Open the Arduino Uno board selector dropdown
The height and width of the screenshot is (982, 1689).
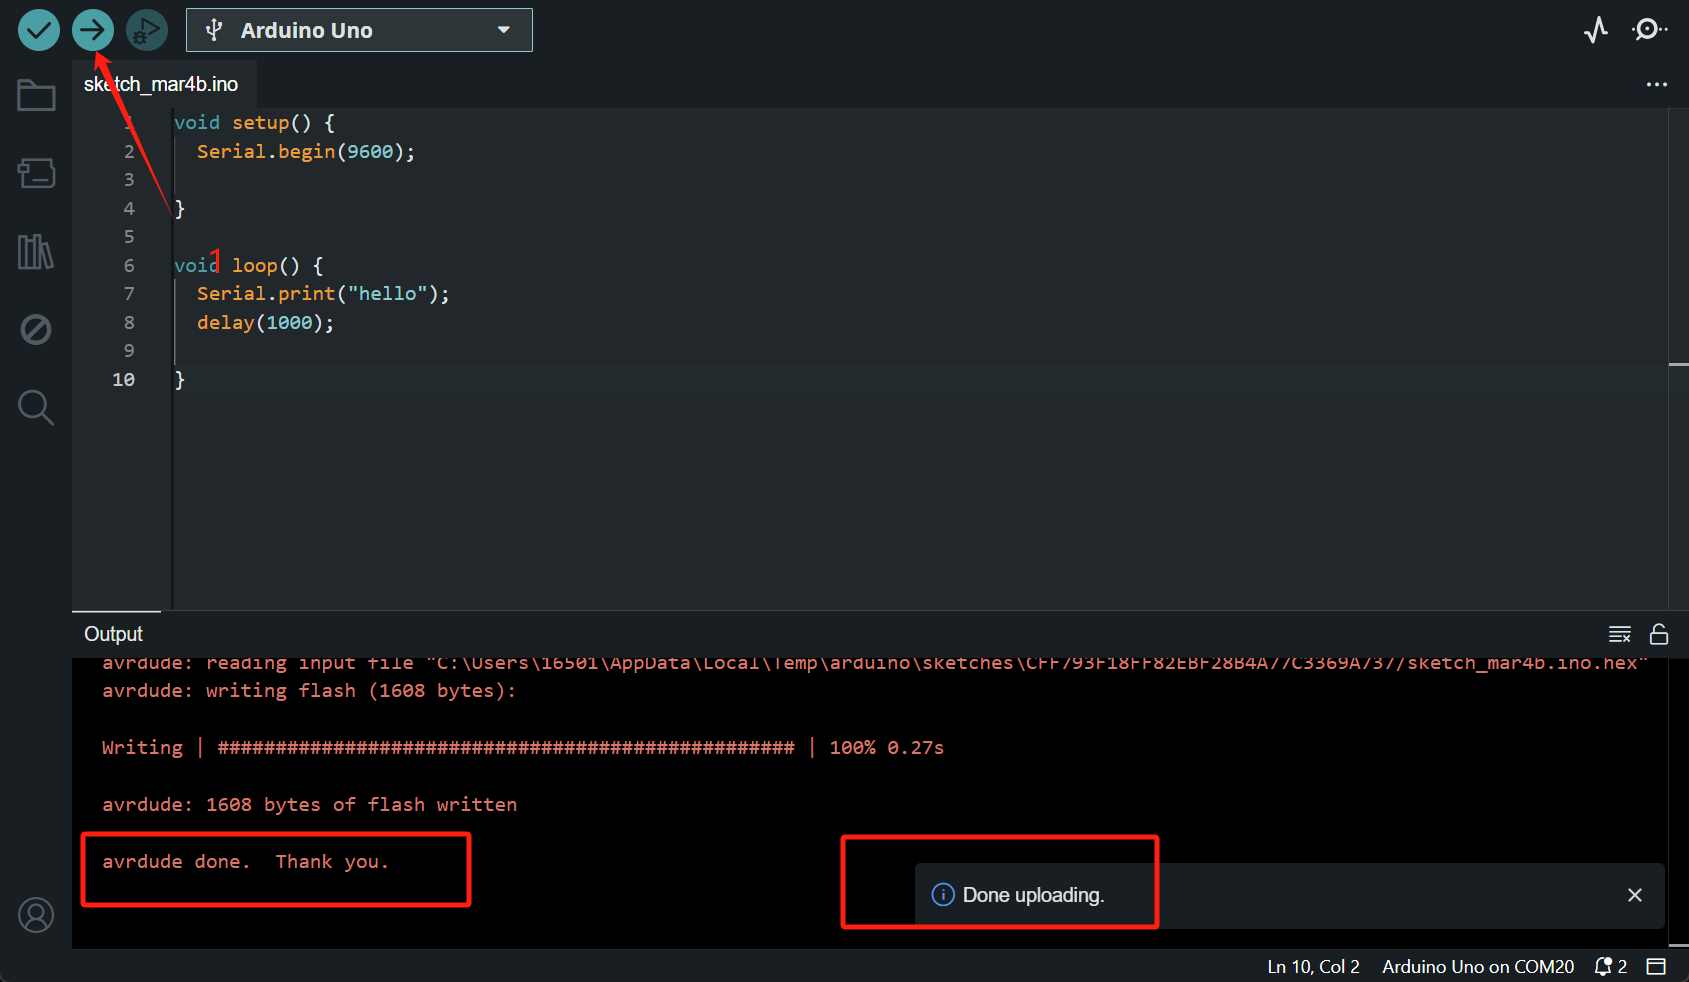pyautogui.click(x=359, y=30)
